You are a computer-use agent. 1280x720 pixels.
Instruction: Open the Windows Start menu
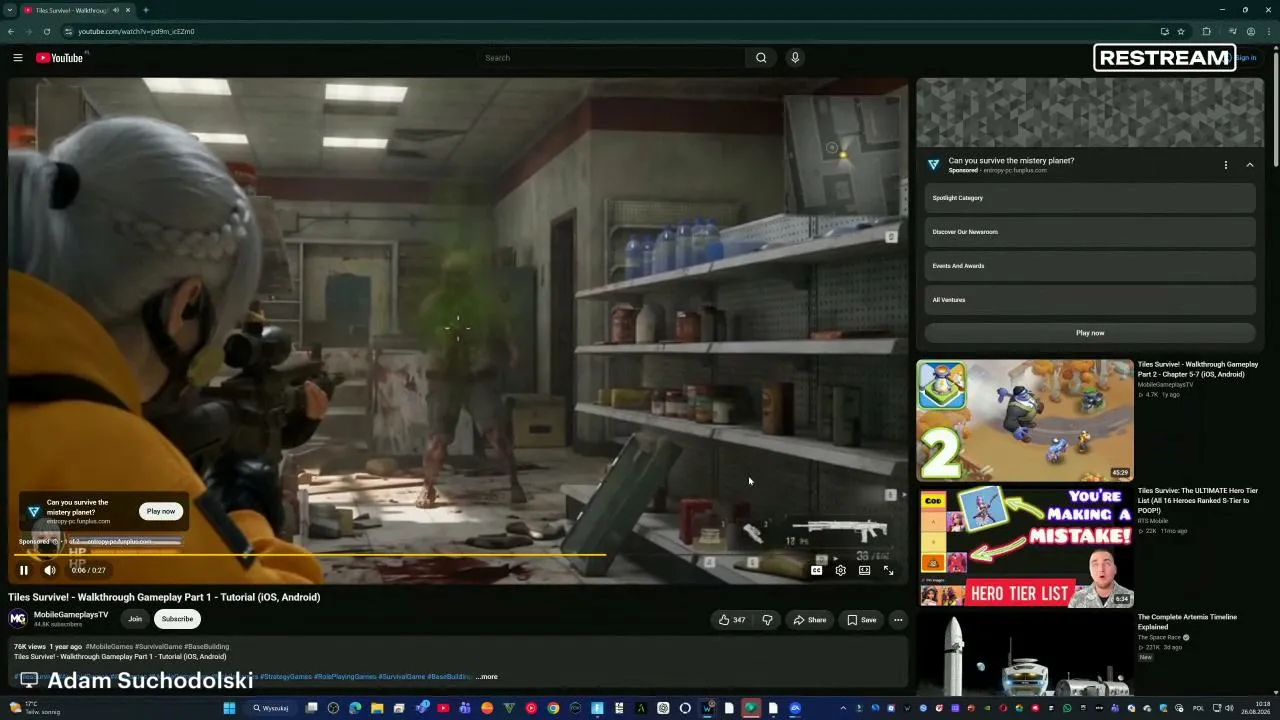coord(229,708)
